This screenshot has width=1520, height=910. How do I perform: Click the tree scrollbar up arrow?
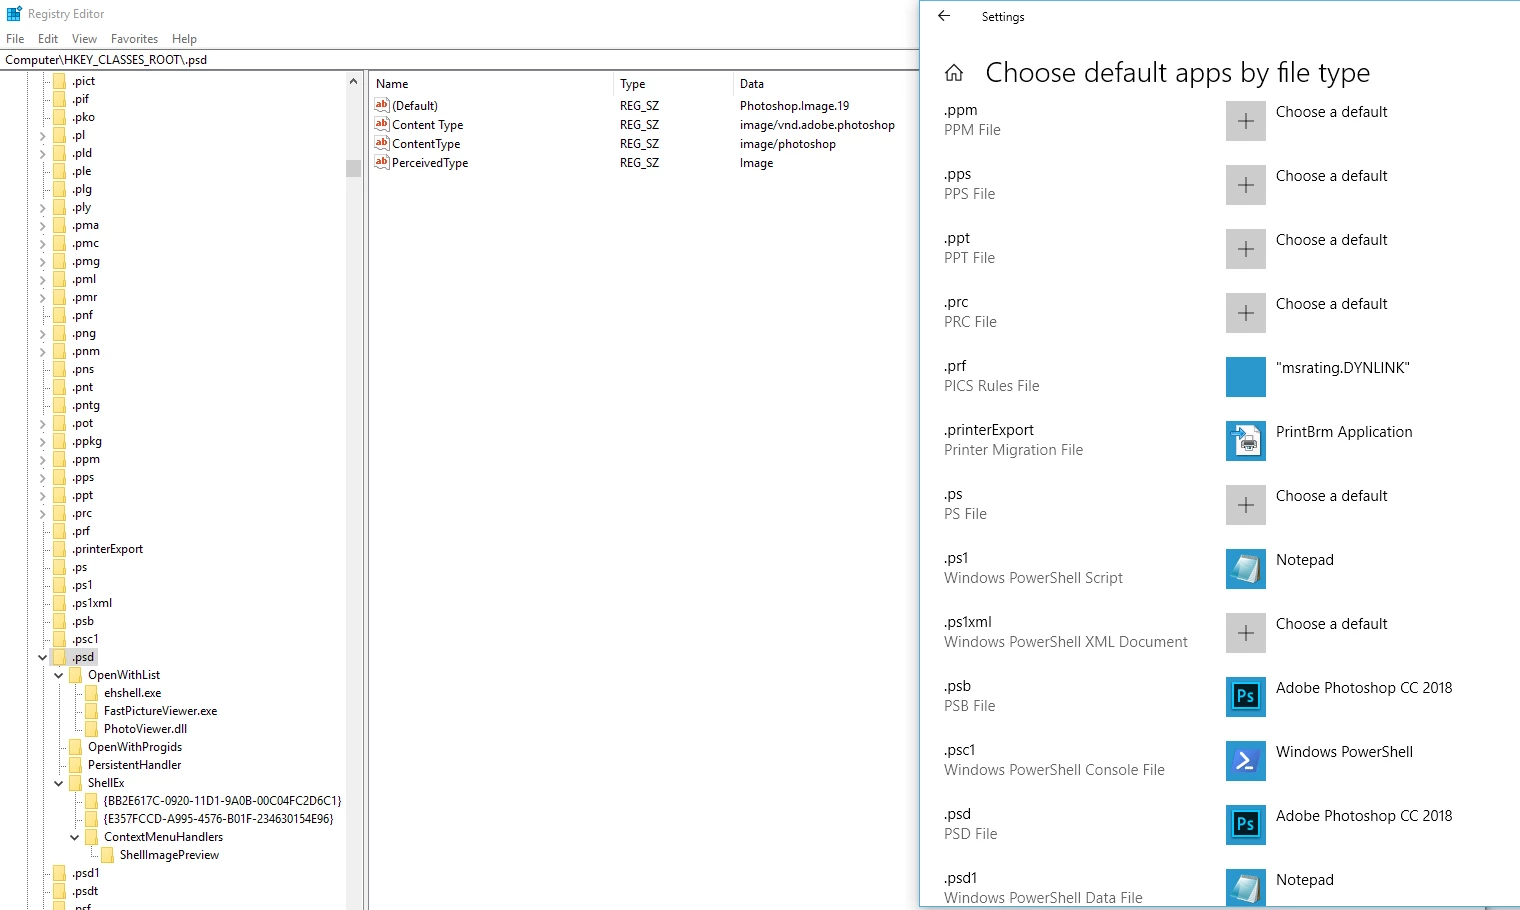click(x=353, y=81)
